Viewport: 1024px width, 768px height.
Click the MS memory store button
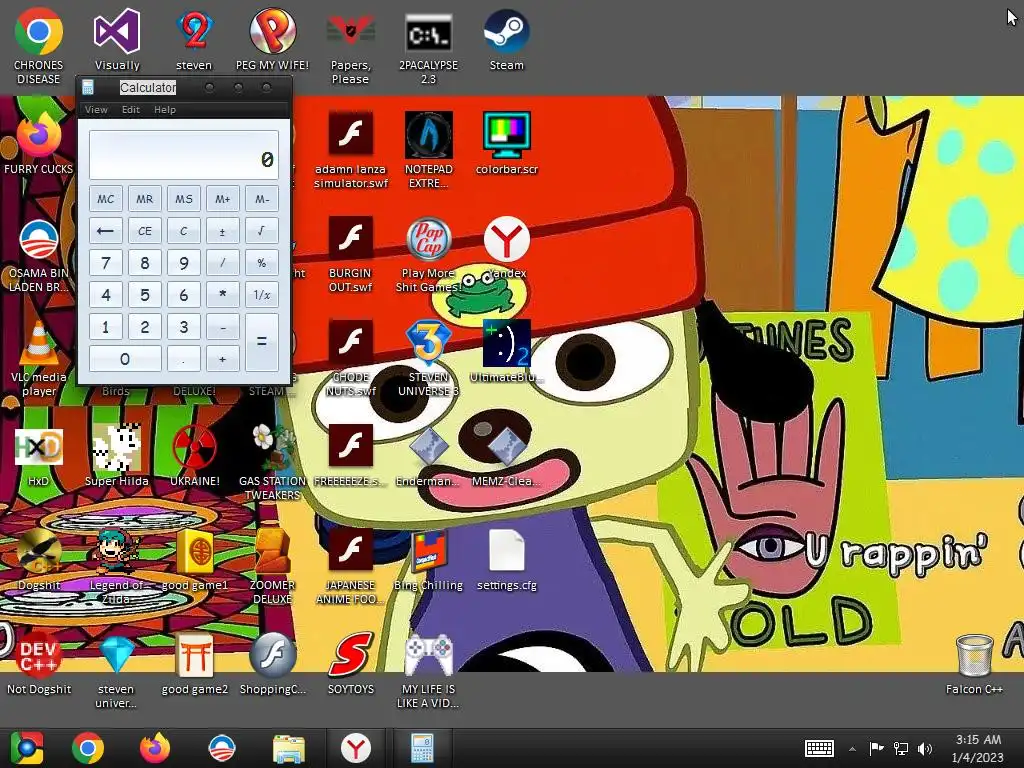tap(184, 199)
